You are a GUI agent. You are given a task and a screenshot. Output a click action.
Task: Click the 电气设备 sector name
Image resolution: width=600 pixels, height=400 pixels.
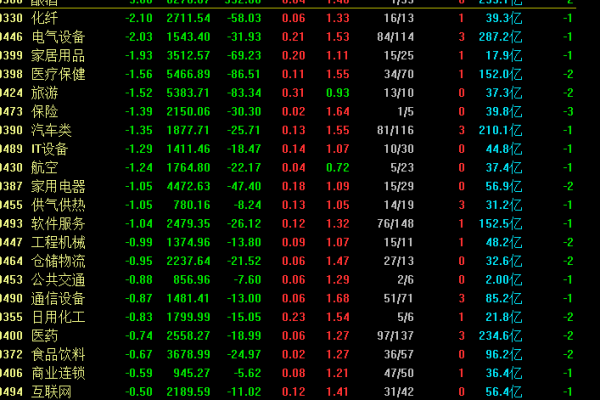(59, 37)
